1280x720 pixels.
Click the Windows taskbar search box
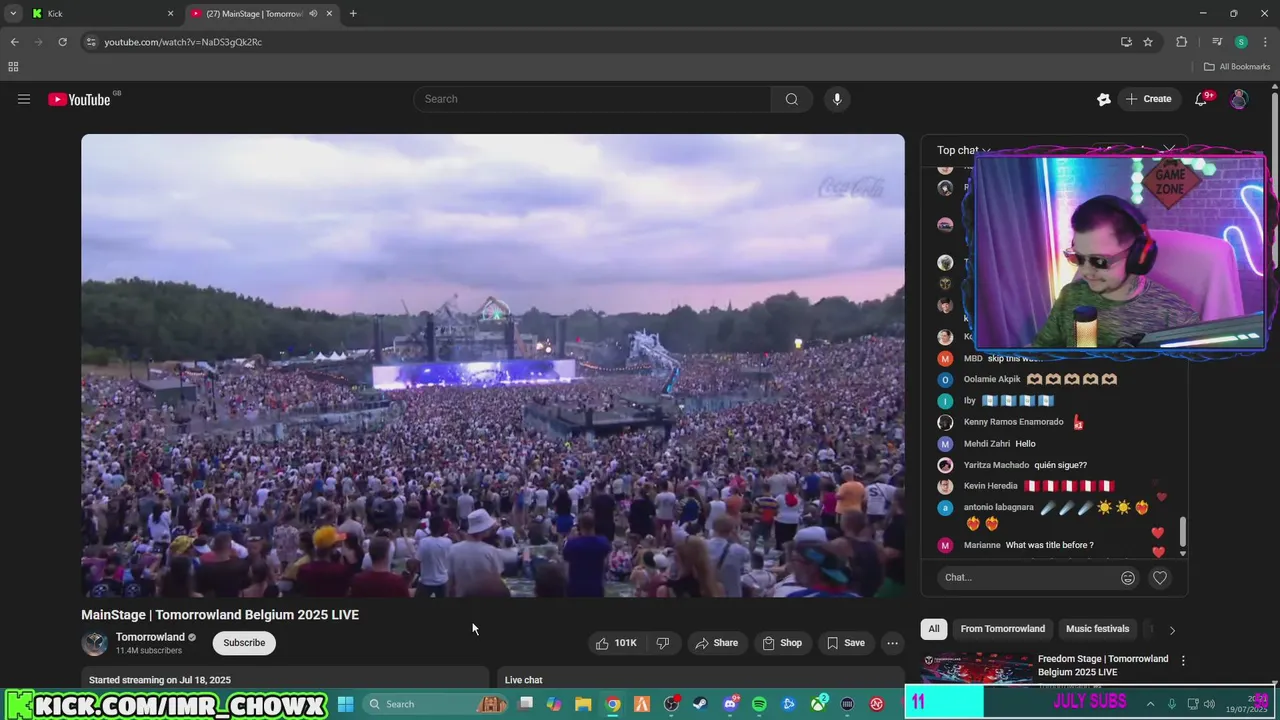[436, 704]
